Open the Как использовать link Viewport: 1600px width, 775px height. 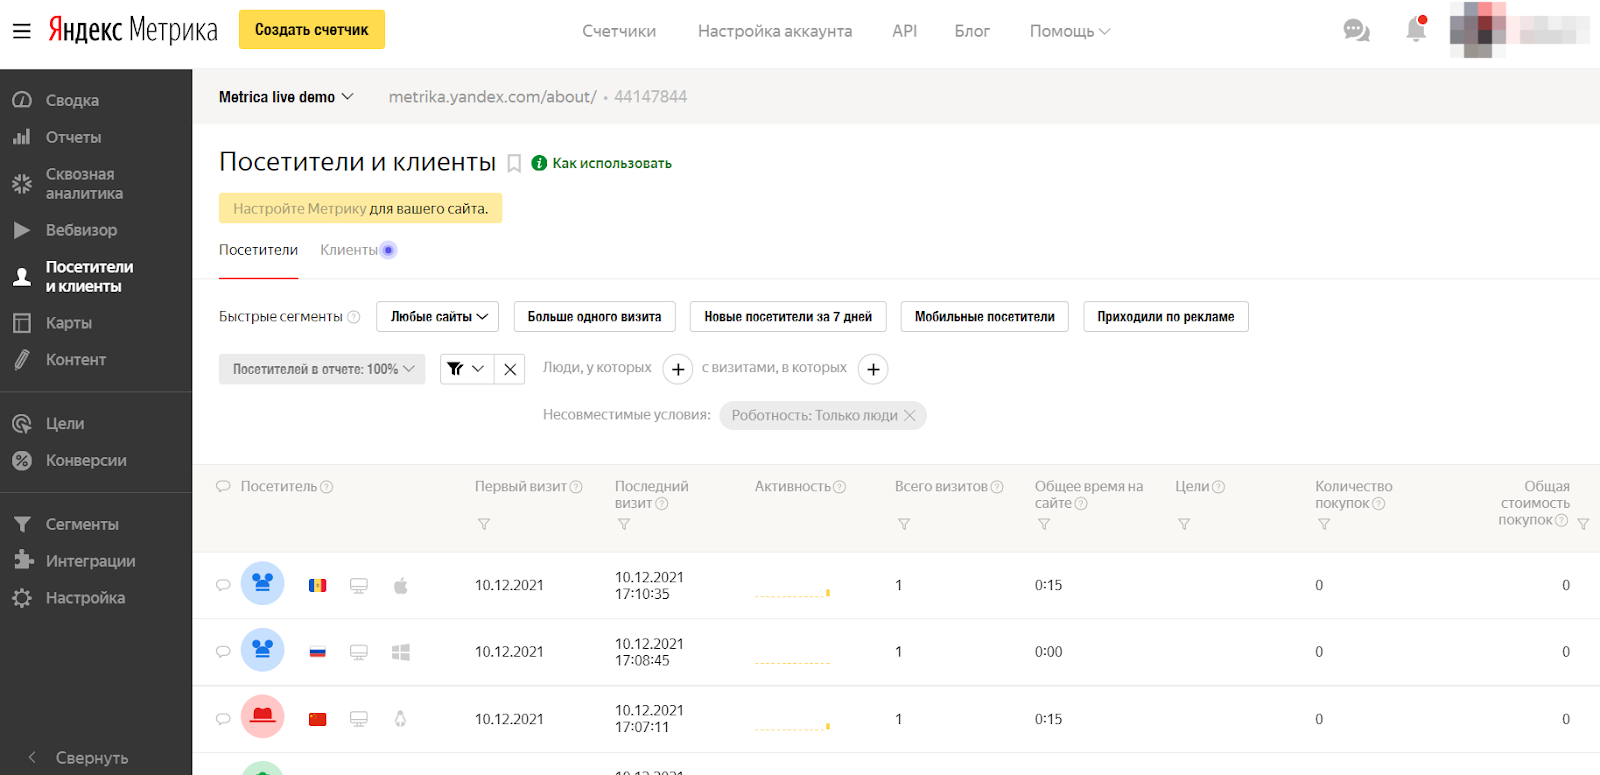(612, 163)
